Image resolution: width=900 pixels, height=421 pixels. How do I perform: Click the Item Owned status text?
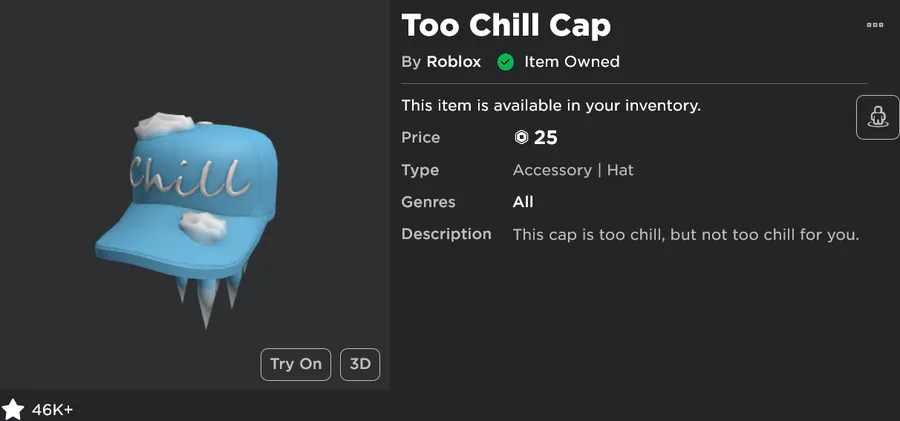click(572, 62)
